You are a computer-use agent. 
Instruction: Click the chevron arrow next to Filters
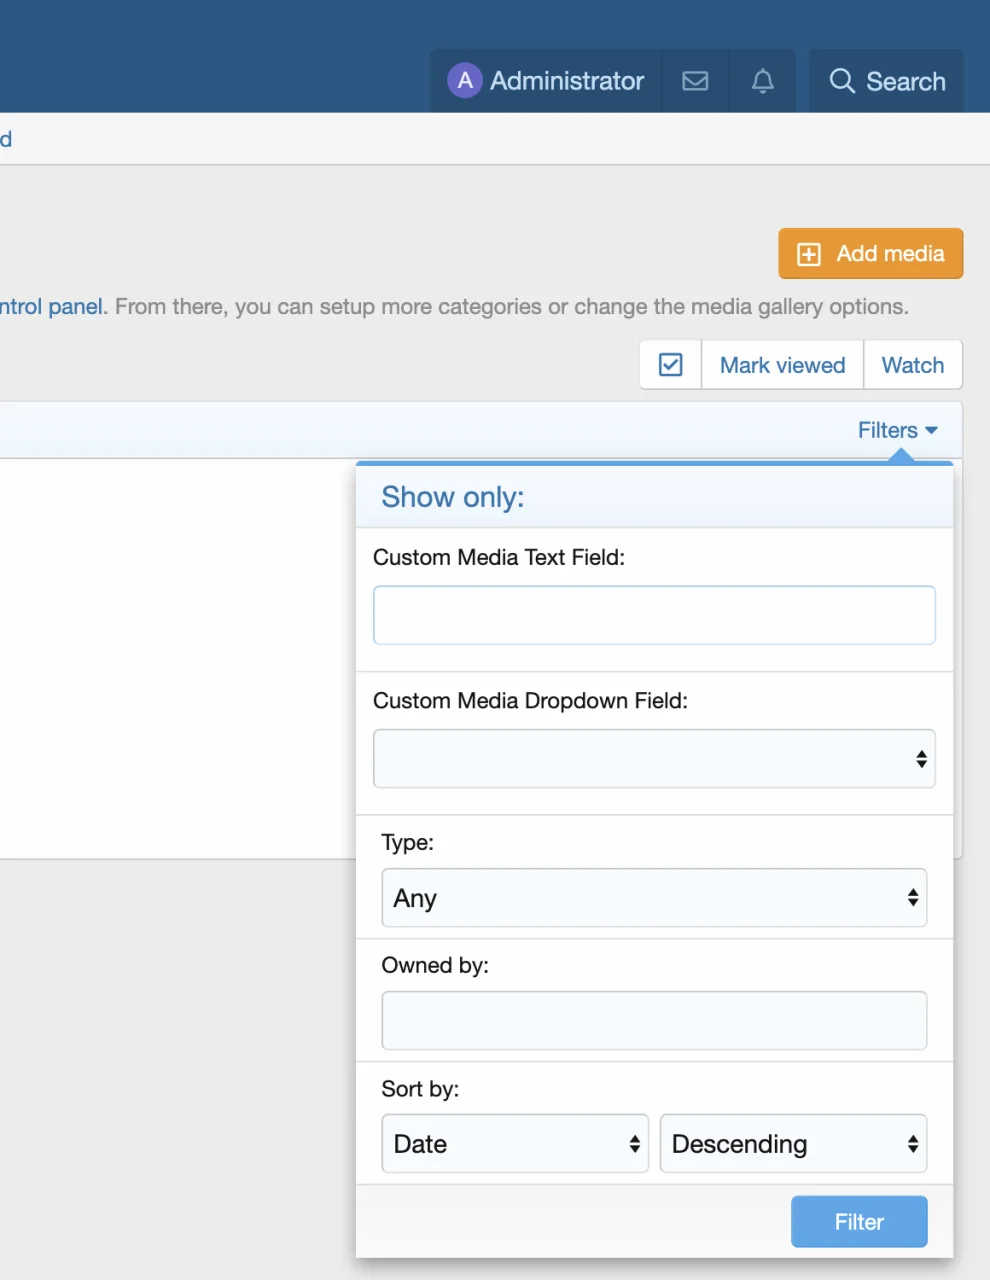933,430
